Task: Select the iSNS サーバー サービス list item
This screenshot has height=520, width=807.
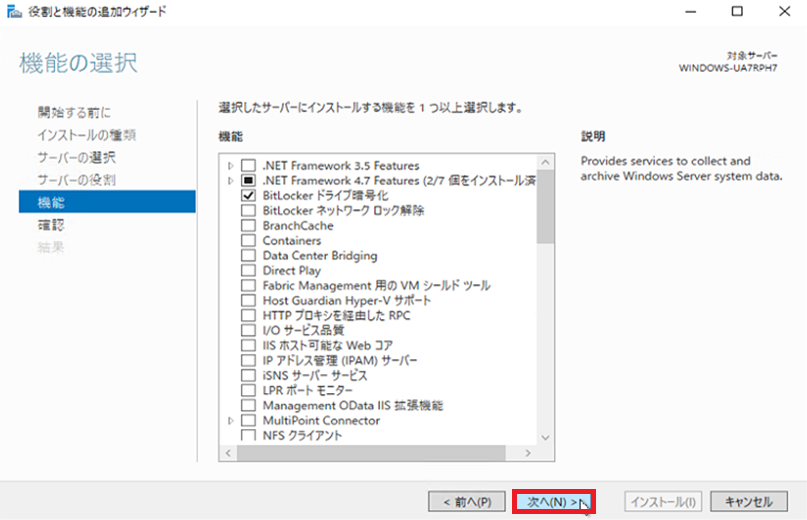Action: point(314,376)
